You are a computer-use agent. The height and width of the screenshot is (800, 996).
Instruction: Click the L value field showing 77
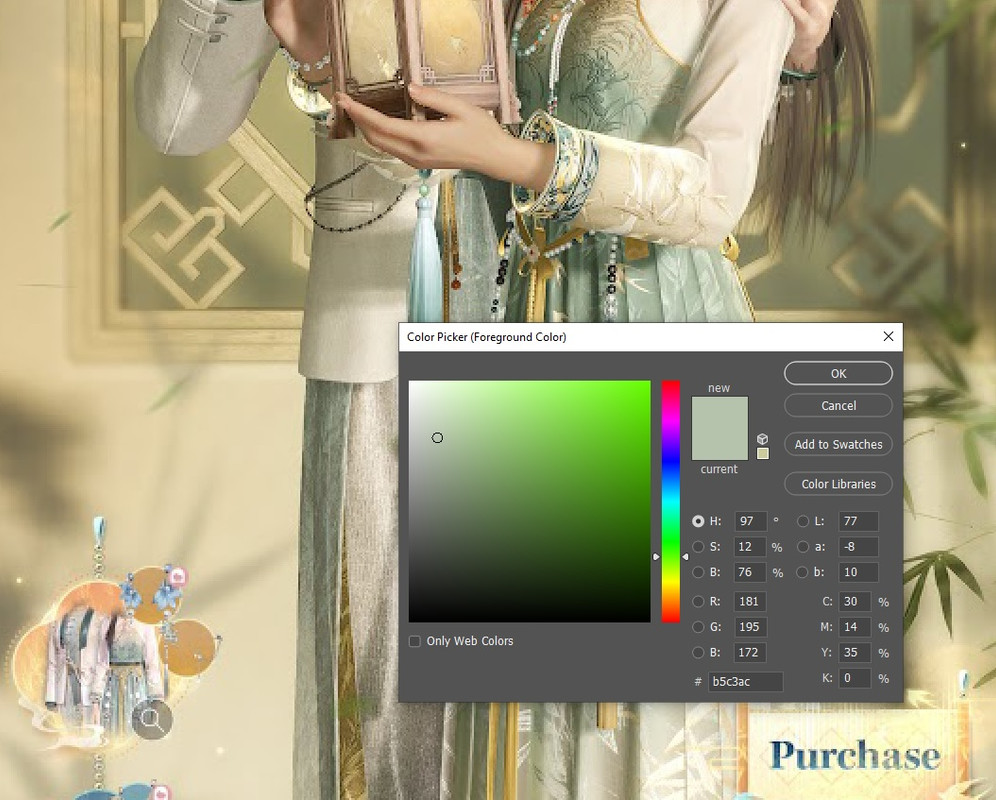[858, 521]
